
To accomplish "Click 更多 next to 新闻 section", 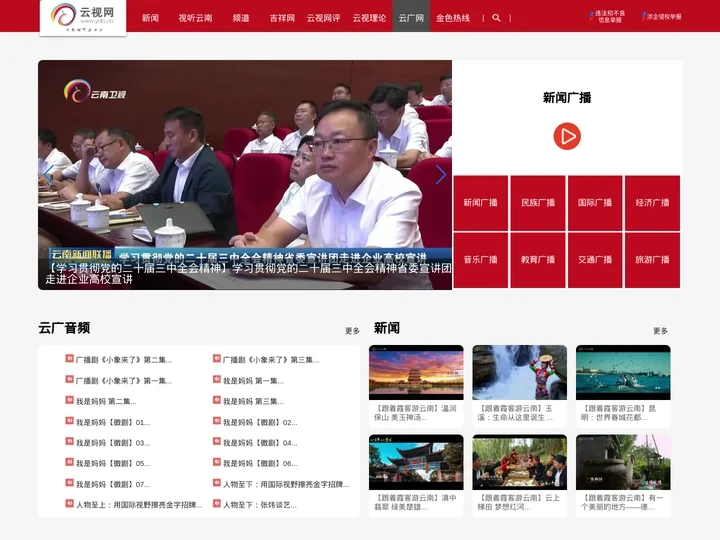I will click(660, 331).
